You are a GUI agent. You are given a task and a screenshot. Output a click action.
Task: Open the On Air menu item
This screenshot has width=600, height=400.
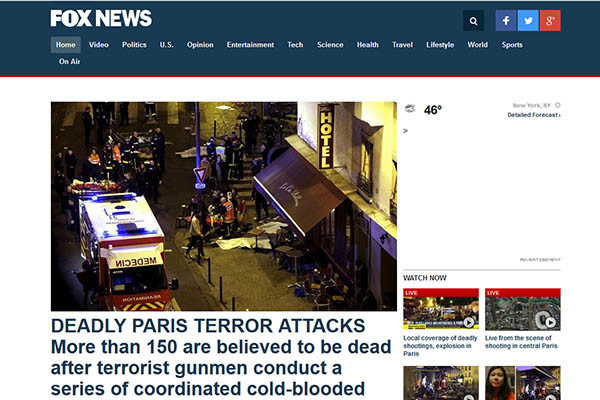[69, 62]
